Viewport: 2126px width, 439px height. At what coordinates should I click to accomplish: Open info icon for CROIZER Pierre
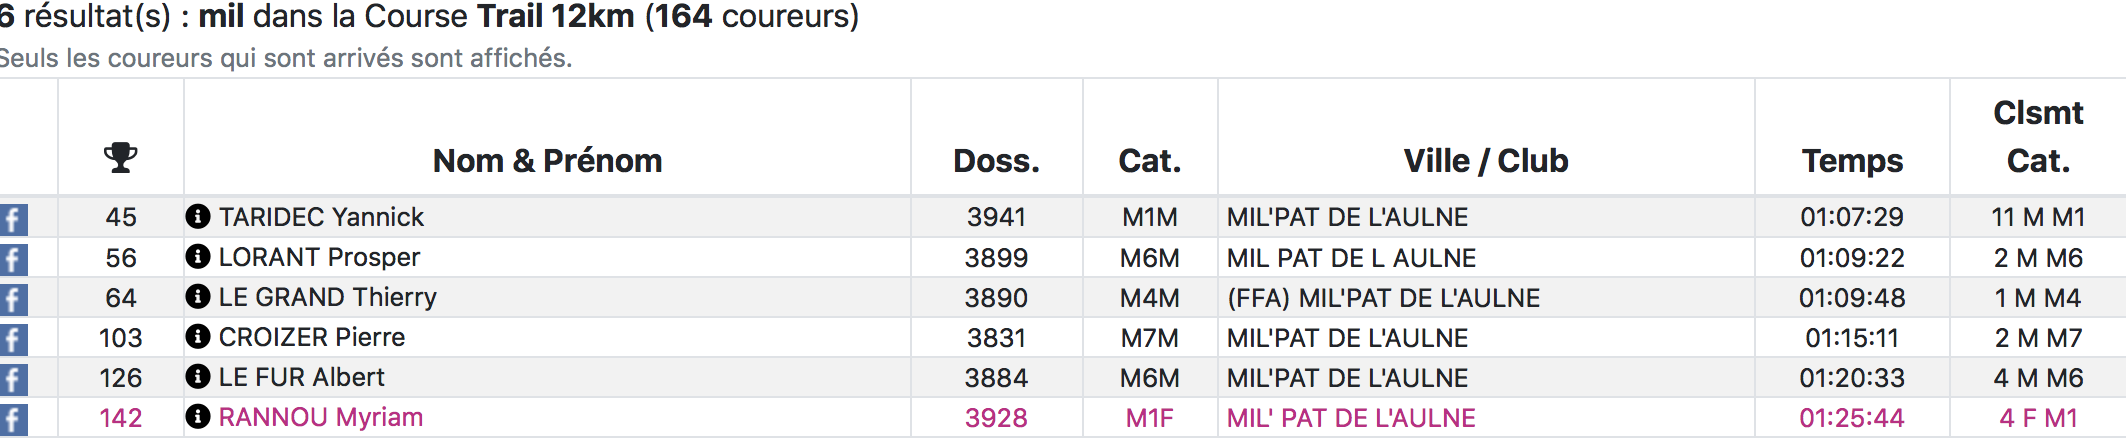tap(198, 336)
